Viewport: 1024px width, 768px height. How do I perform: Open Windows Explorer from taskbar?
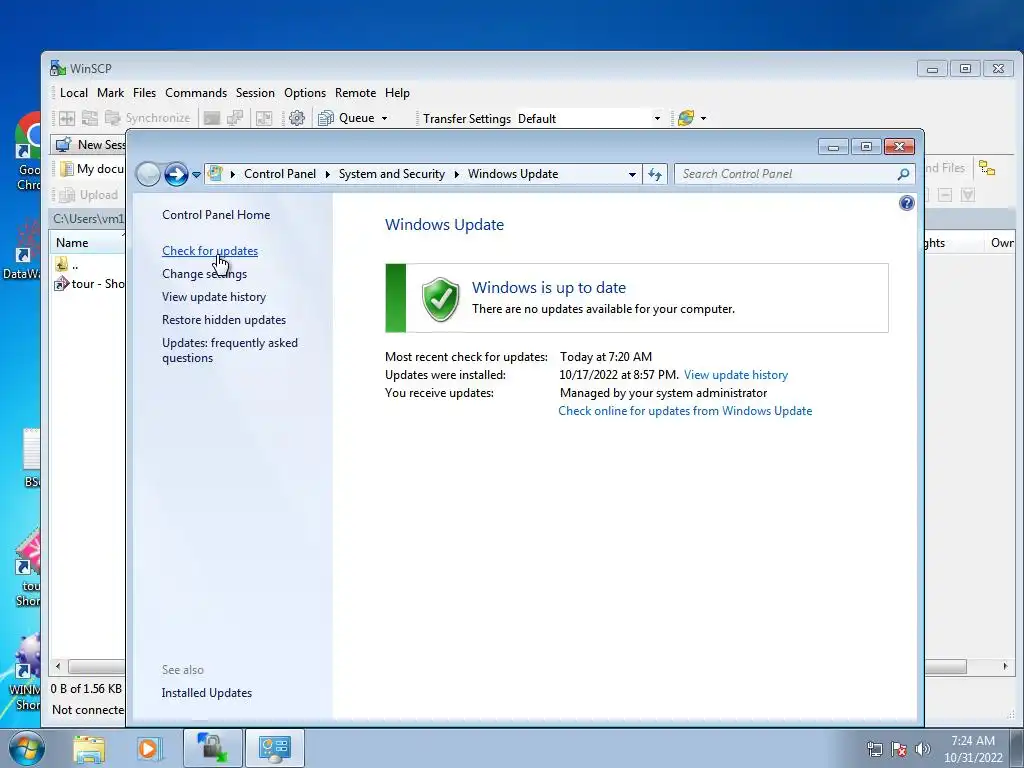point(89,748)
